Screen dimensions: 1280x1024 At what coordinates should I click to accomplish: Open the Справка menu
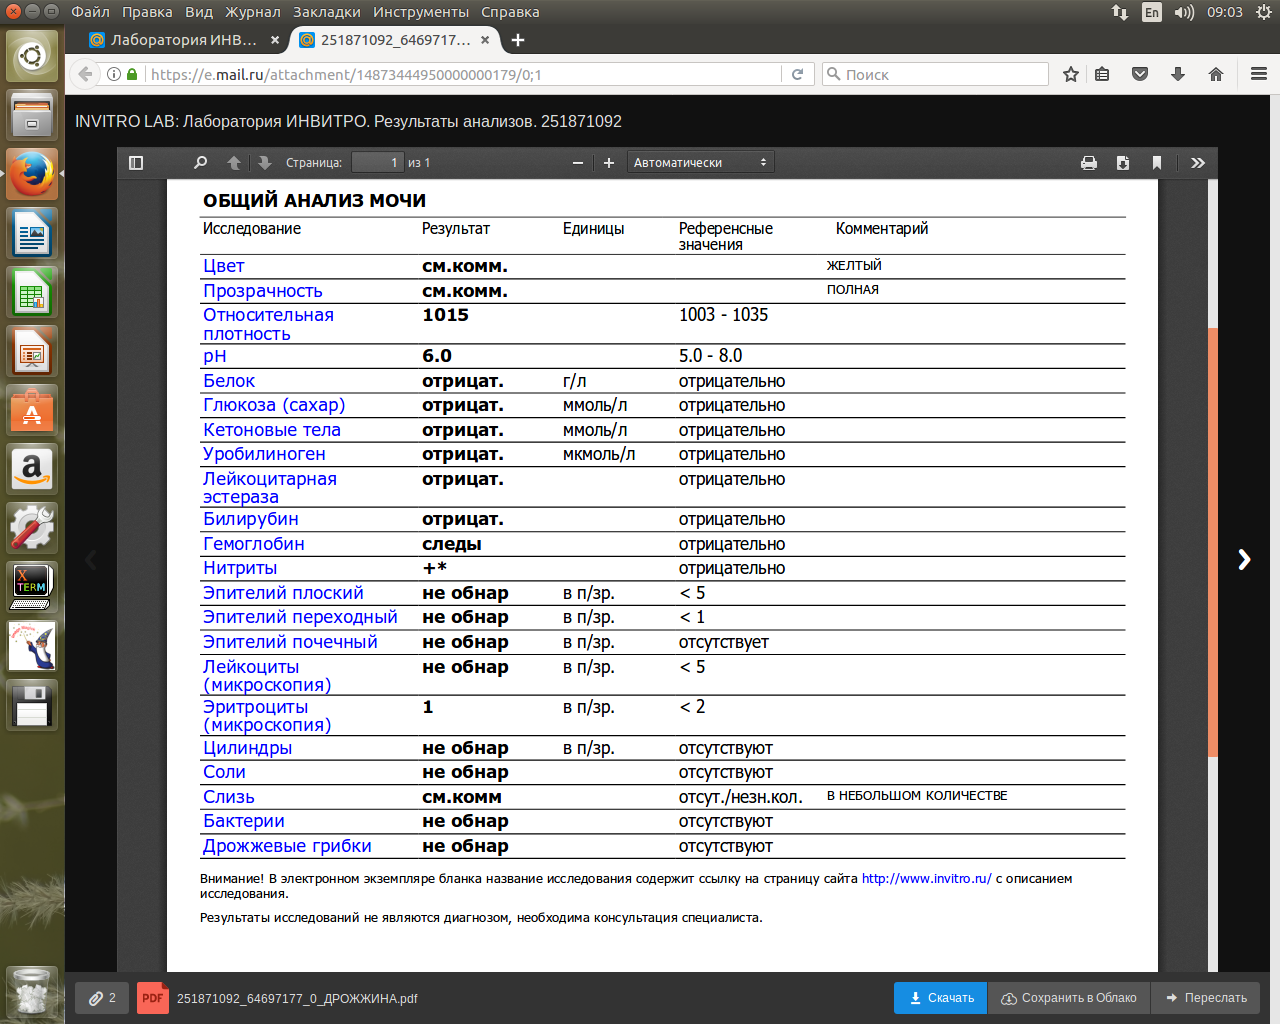[510, 12]
